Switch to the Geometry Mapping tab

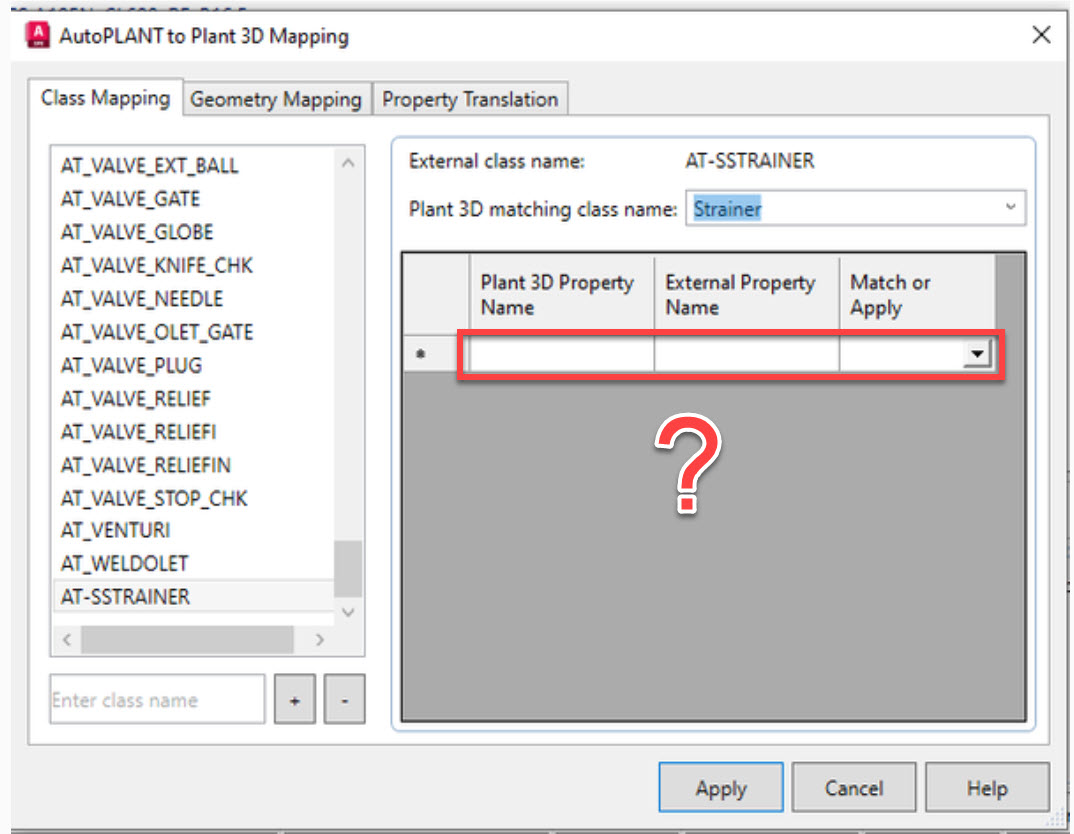coord(276,99)
